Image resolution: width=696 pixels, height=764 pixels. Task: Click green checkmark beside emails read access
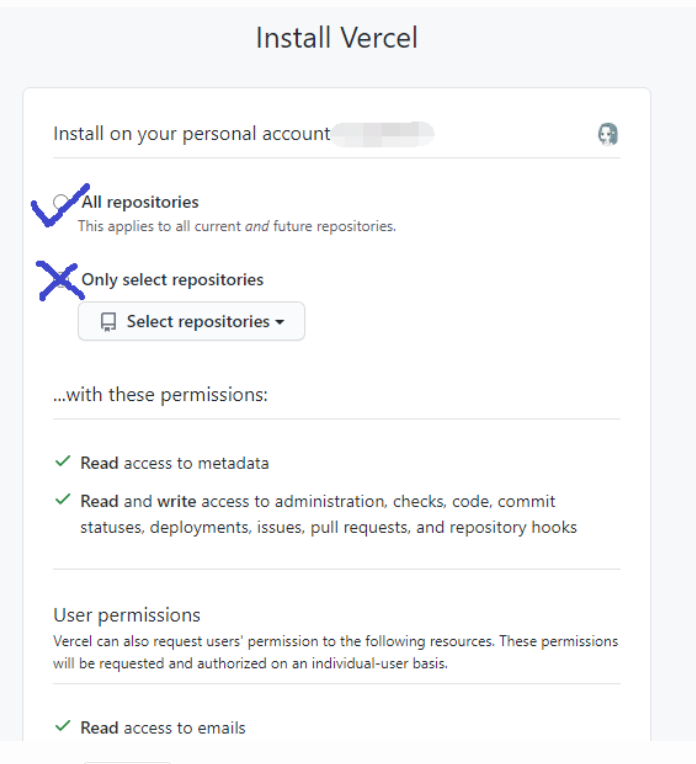(63, 727)
